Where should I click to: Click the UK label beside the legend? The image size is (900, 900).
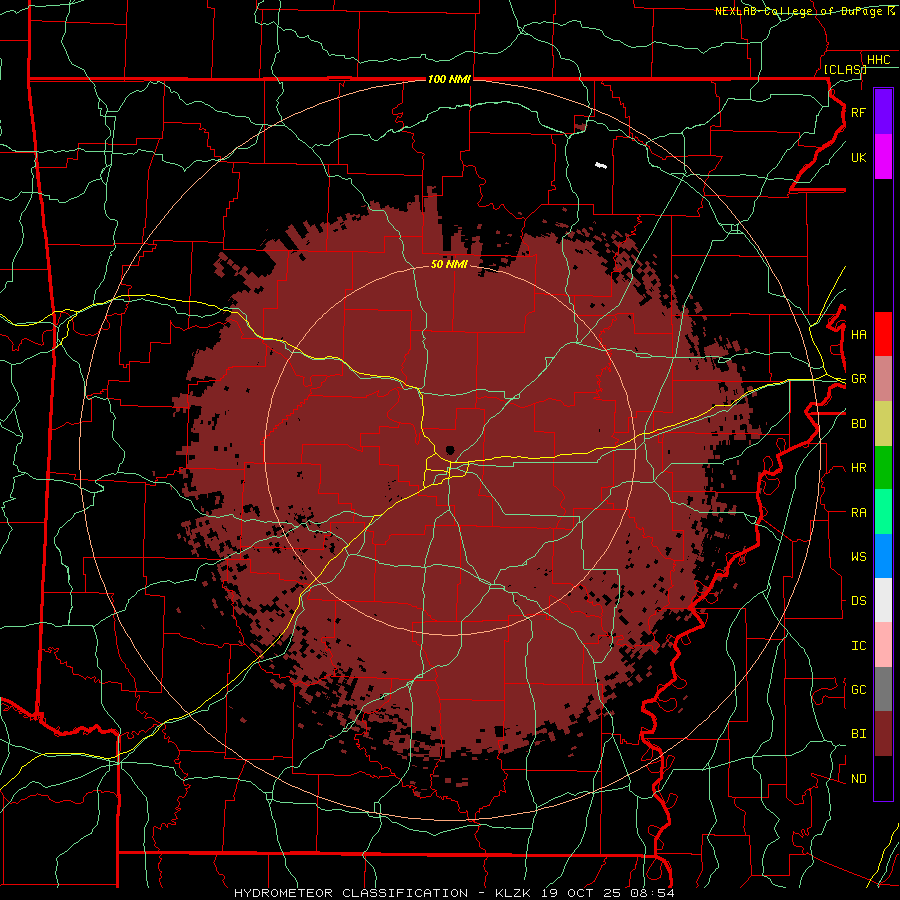858,158
